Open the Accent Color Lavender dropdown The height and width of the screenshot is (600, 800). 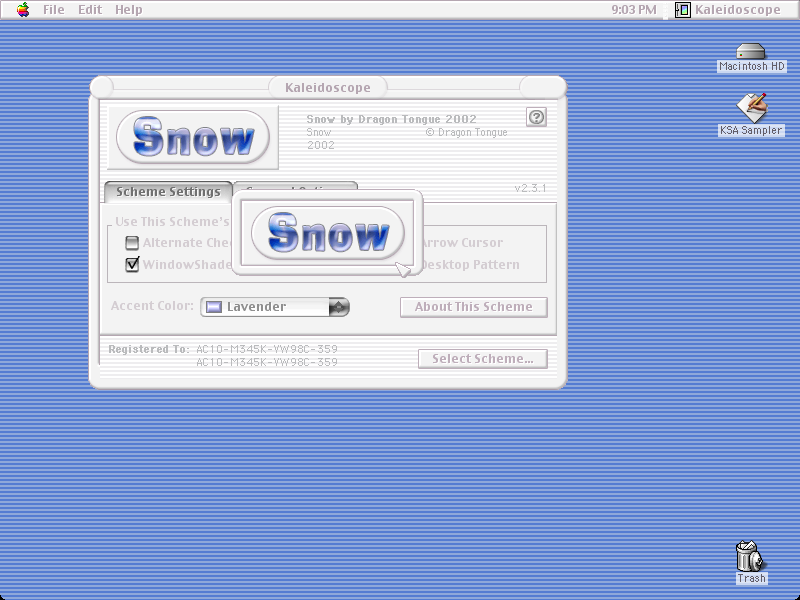point(275,307)
